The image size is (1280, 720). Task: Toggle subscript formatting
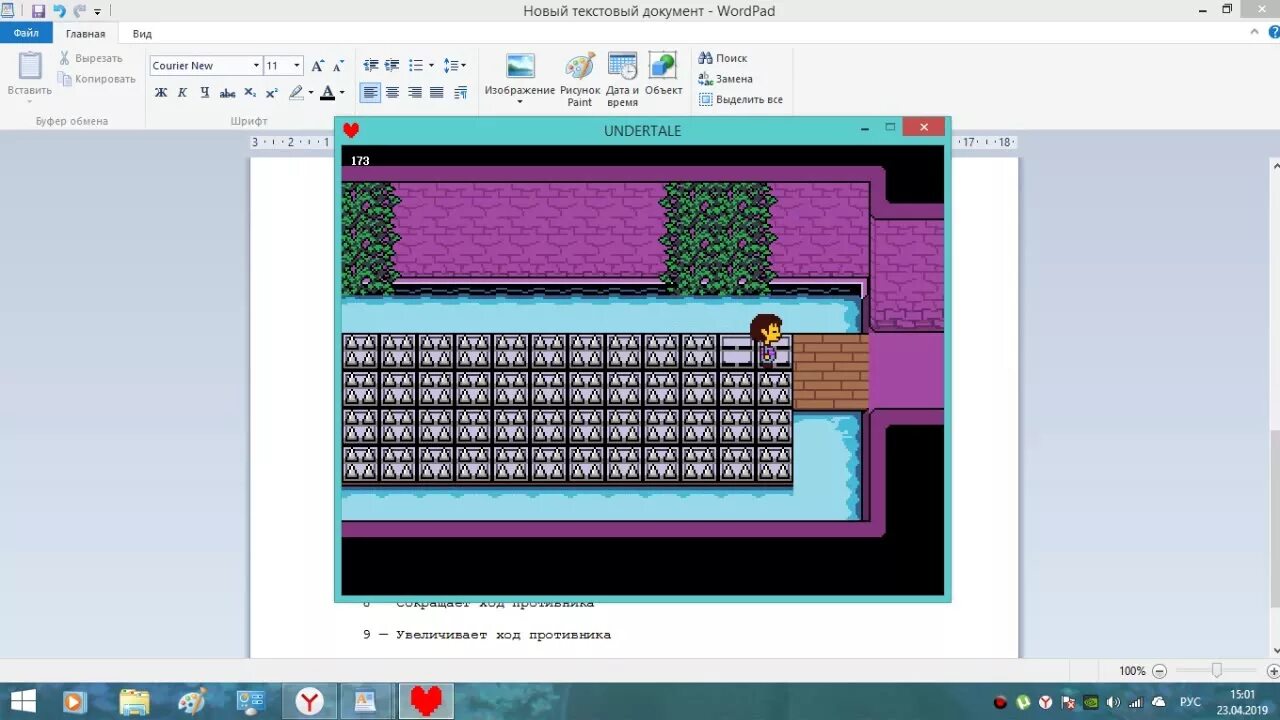point(250,93)
